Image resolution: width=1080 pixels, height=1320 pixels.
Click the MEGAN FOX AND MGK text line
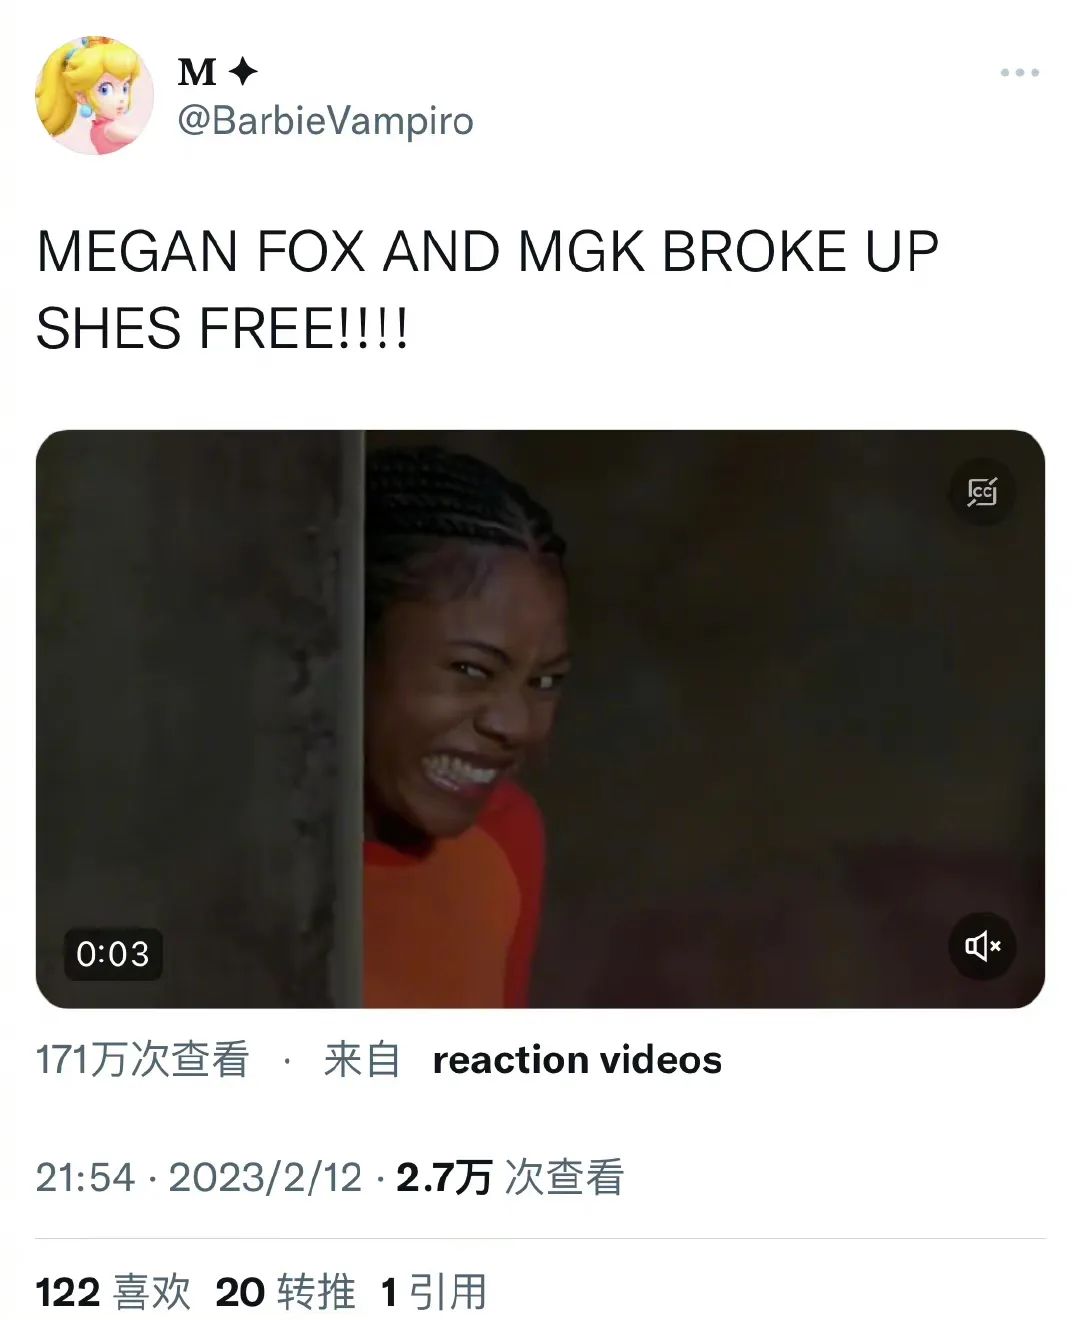click(488, 251)
